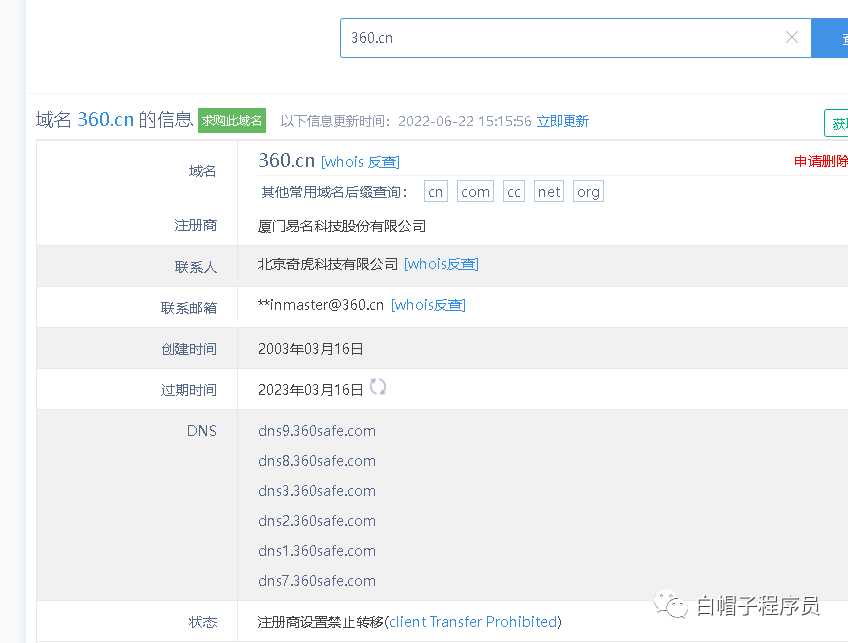Screen dimensions: 848x643
Task: Open [whois反查] next to 北京奇虎科技有限公司
Action: (441, 264)
